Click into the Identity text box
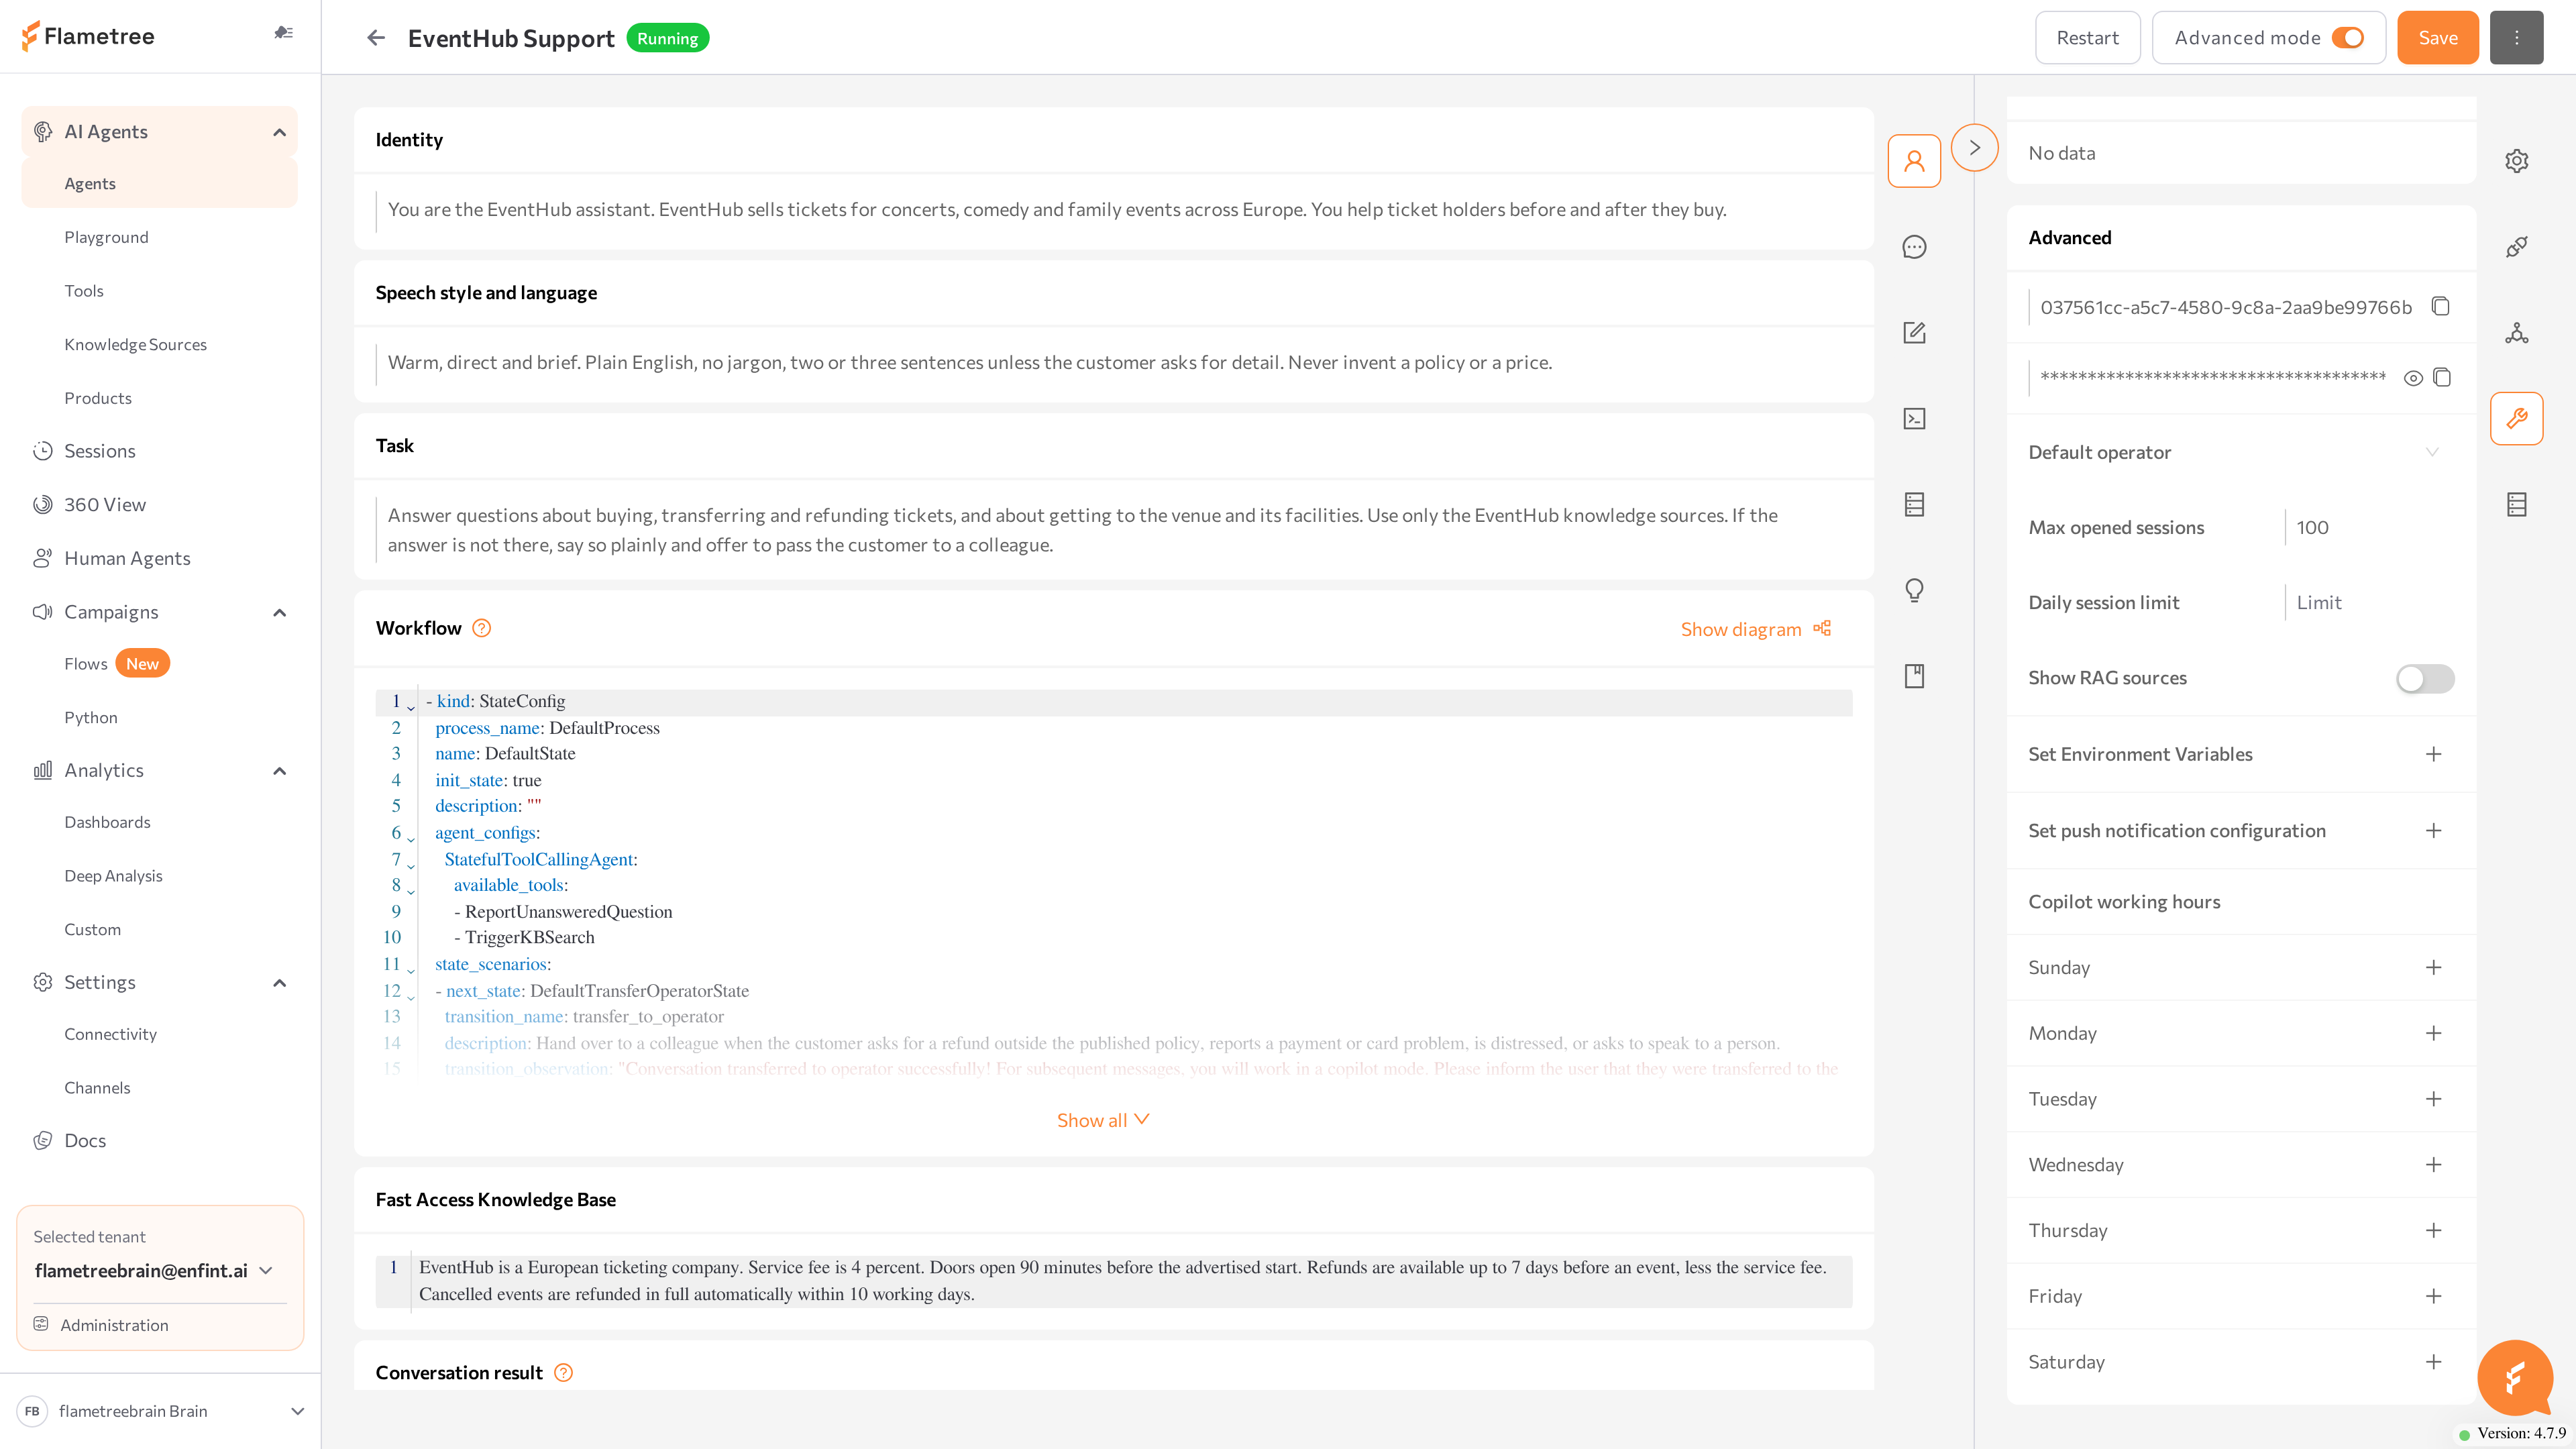This screenshot has height=1449, width=2576. pos(1113,210)
